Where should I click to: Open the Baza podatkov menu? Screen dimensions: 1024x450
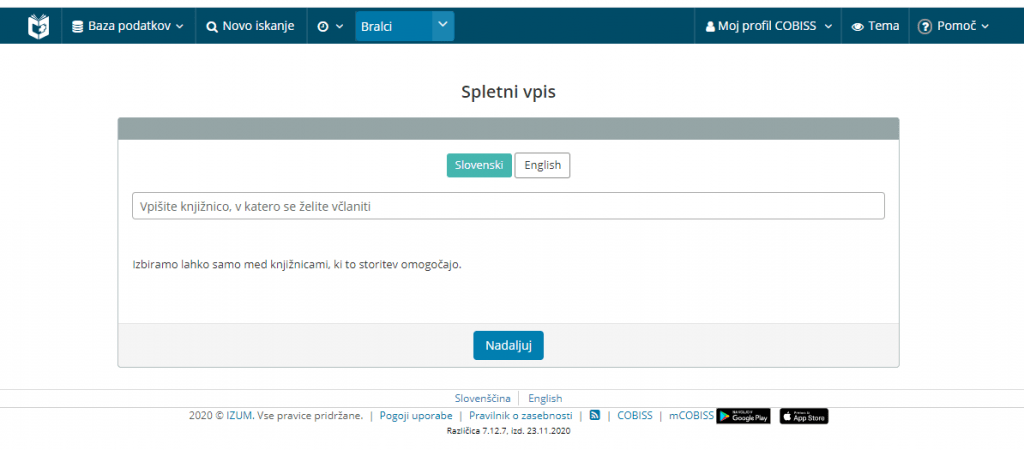coord(128,26)
